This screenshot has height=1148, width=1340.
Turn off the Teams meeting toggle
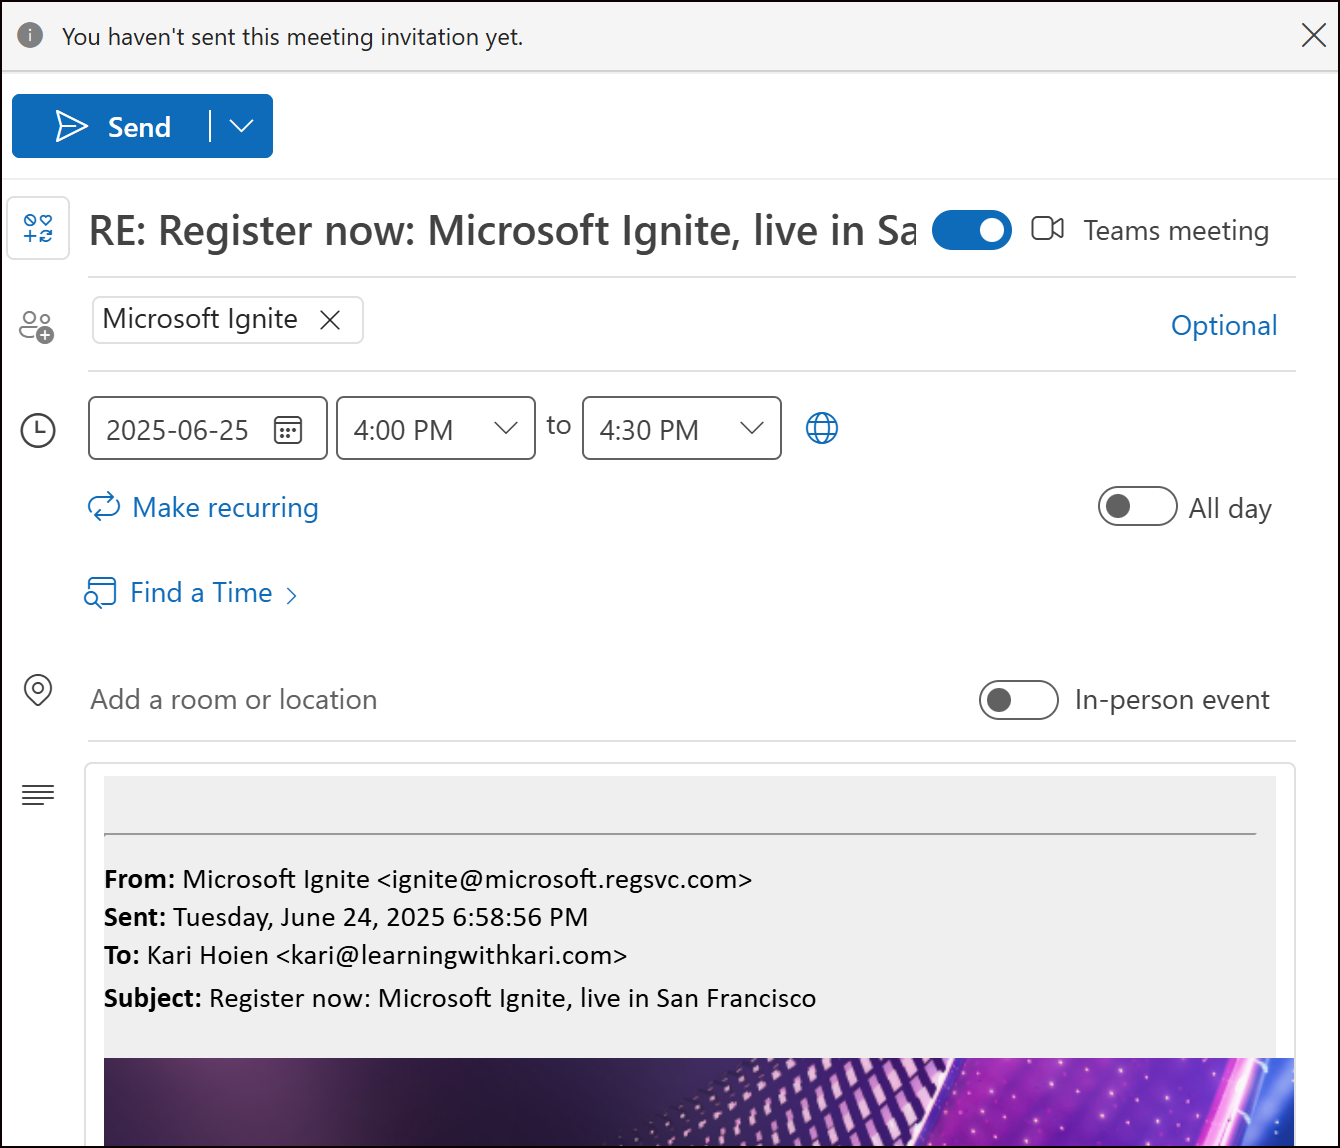(x=971, y=230)
